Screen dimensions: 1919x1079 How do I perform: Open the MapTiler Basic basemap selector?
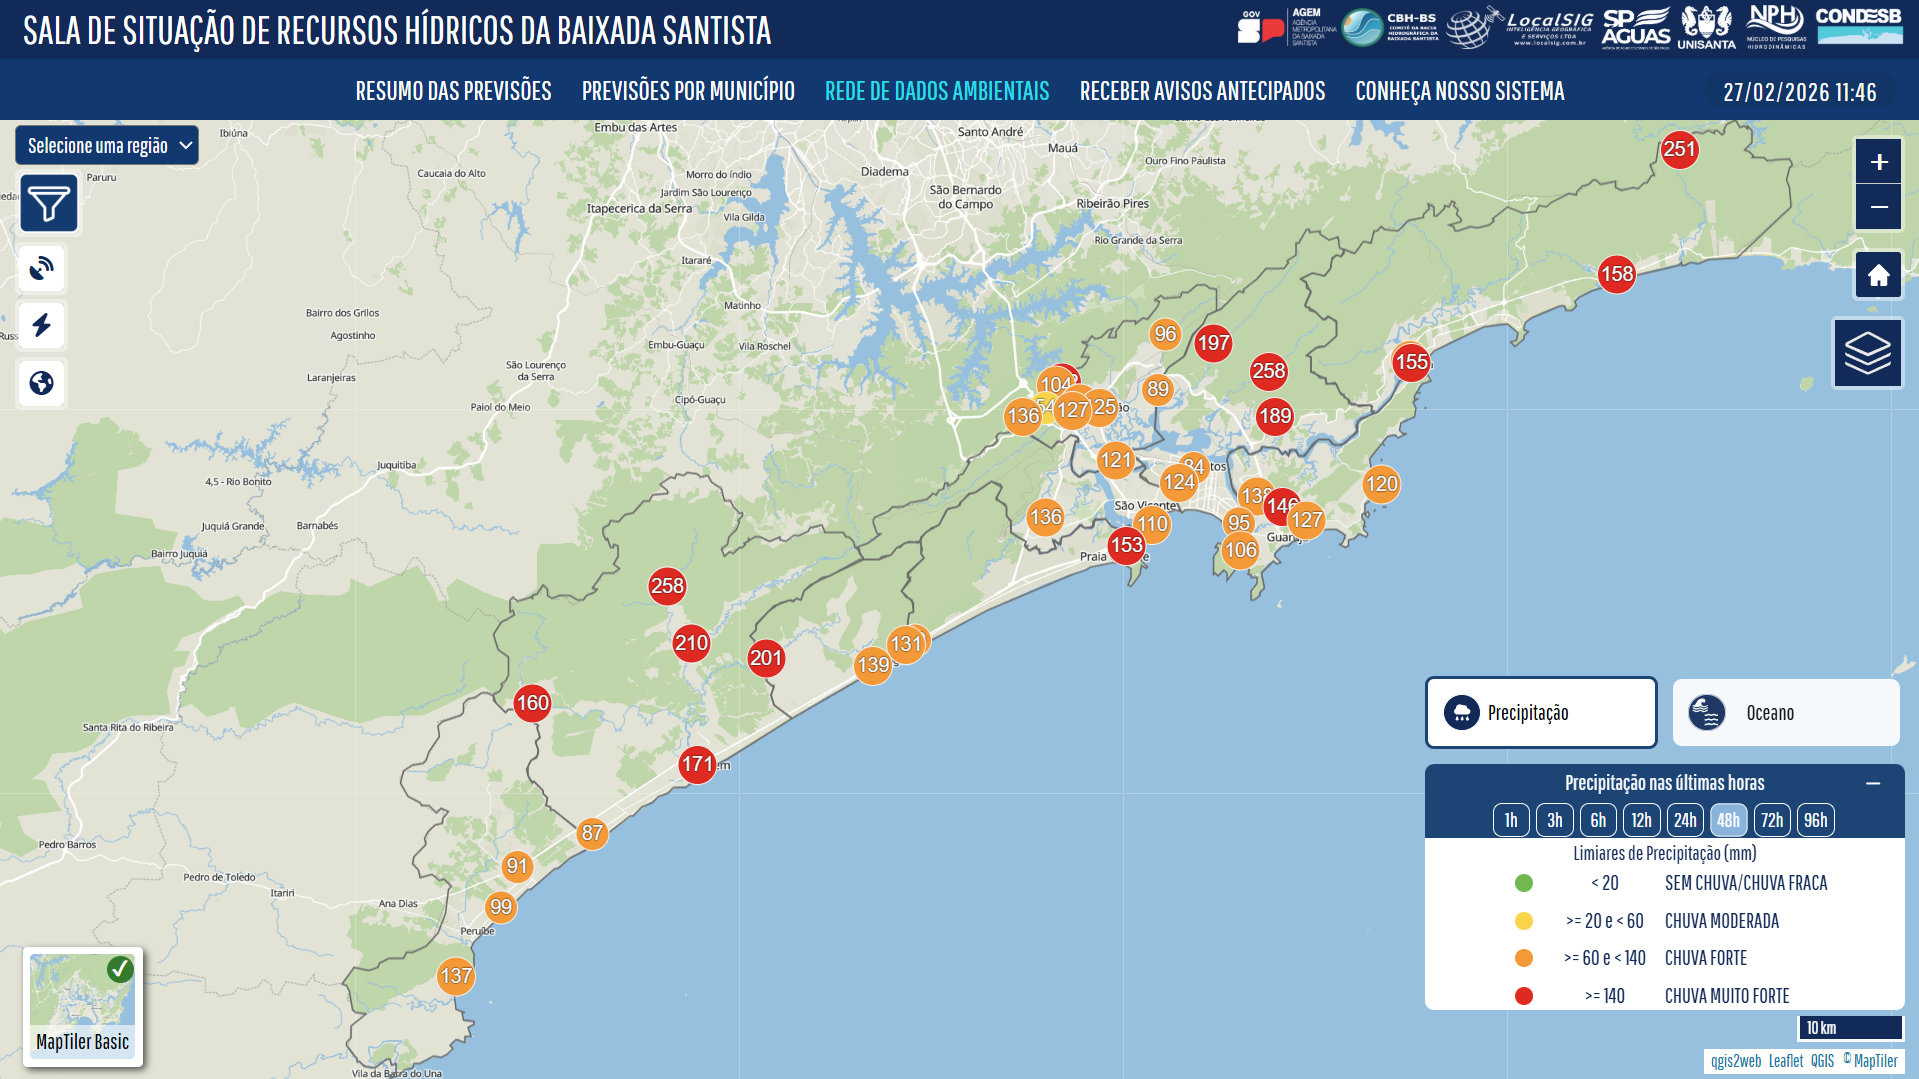[83, 1006]
